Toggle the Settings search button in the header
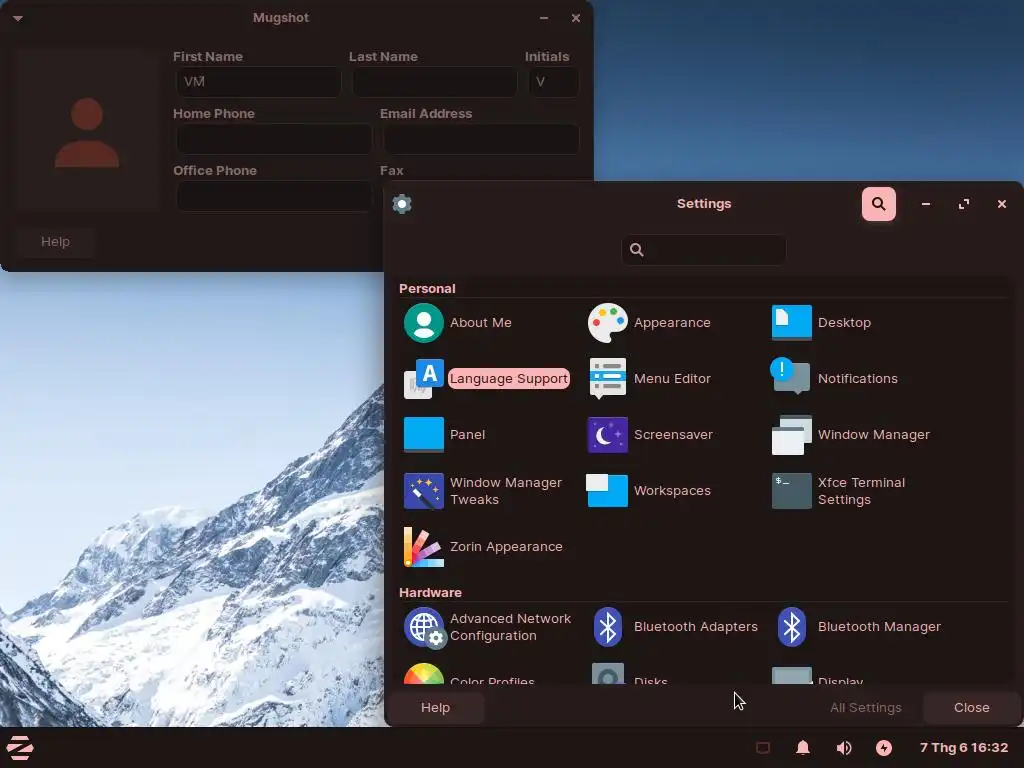This screenshot has width=1024, height=768. tap(878, 204)
